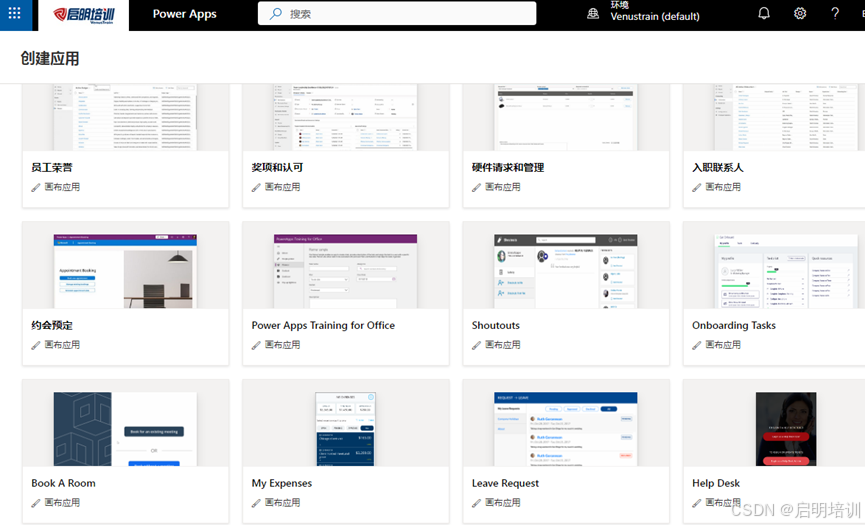The width and height of the screenshot is (865, 525).
Task: Click pencil icon under 员工荣誉
Action: click(x=36, y=188)
